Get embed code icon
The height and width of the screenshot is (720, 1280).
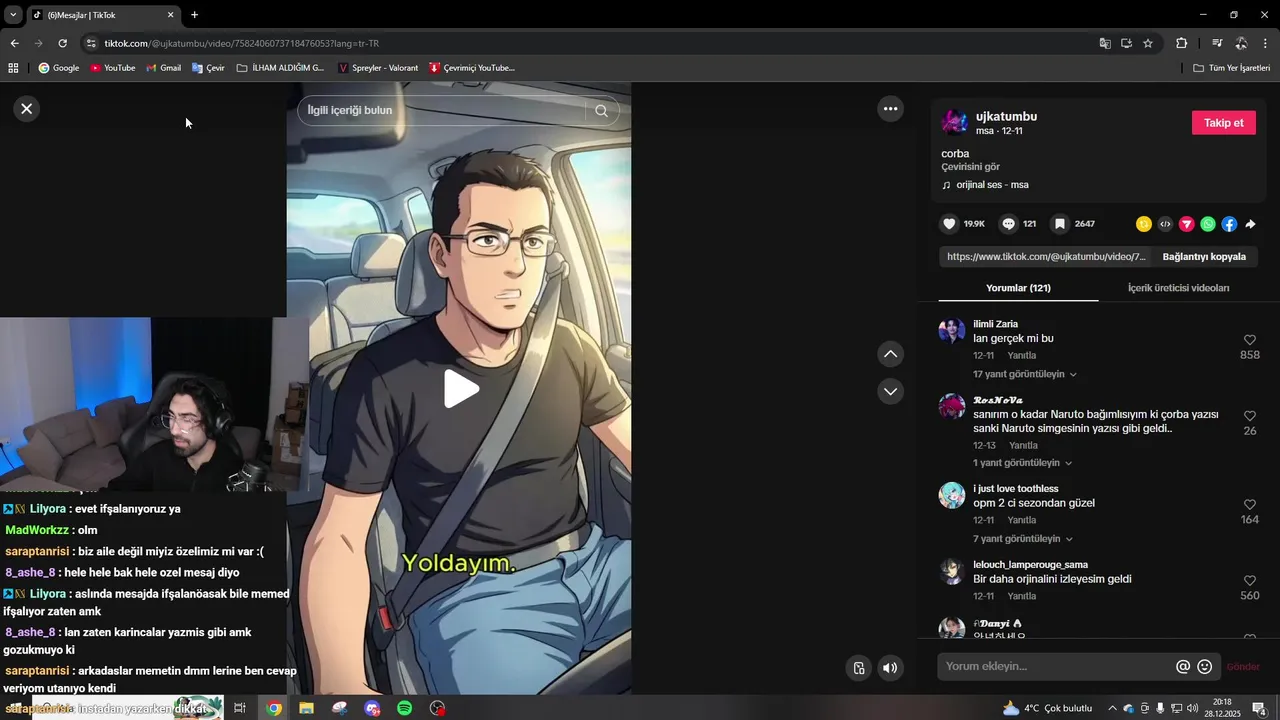1165,224
